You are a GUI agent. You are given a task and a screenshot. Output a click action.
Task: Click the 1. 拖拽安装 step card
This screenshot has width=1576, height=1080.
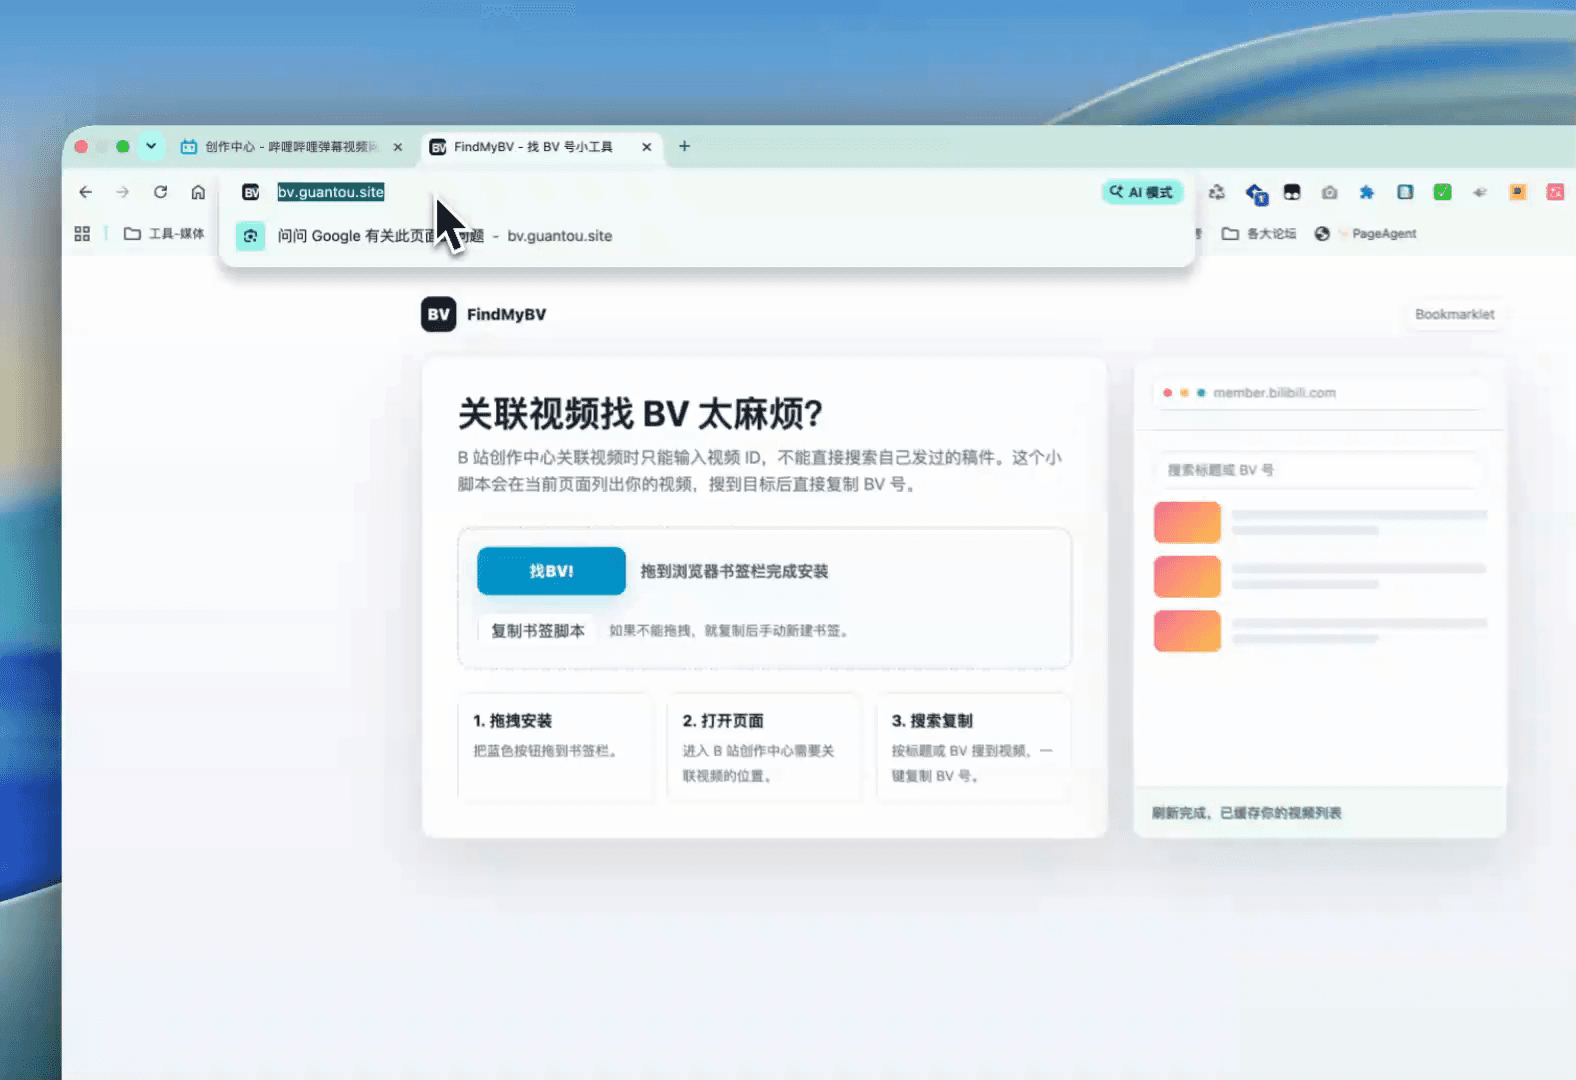555,747
